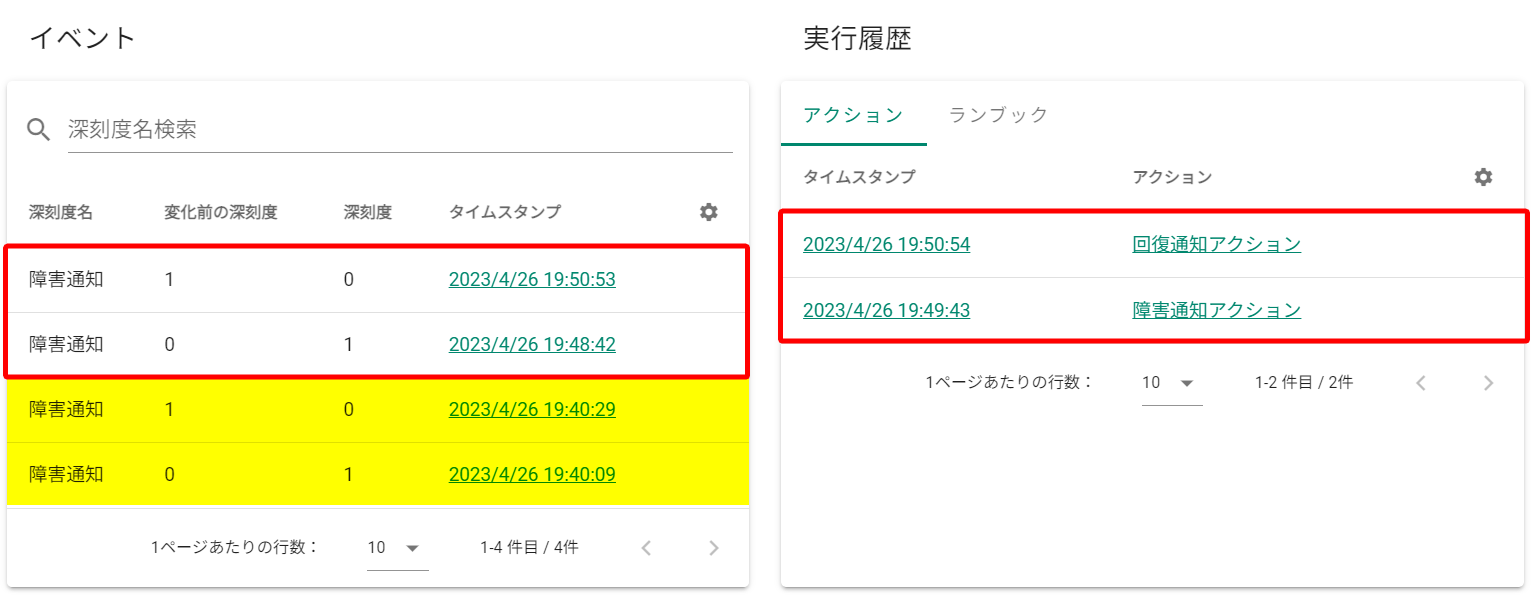Image resolution: width=1538 pixels, height=607 pixels.
Task: Select 障害通知 in the 19:50:53 row
Action: coord(66,280)
